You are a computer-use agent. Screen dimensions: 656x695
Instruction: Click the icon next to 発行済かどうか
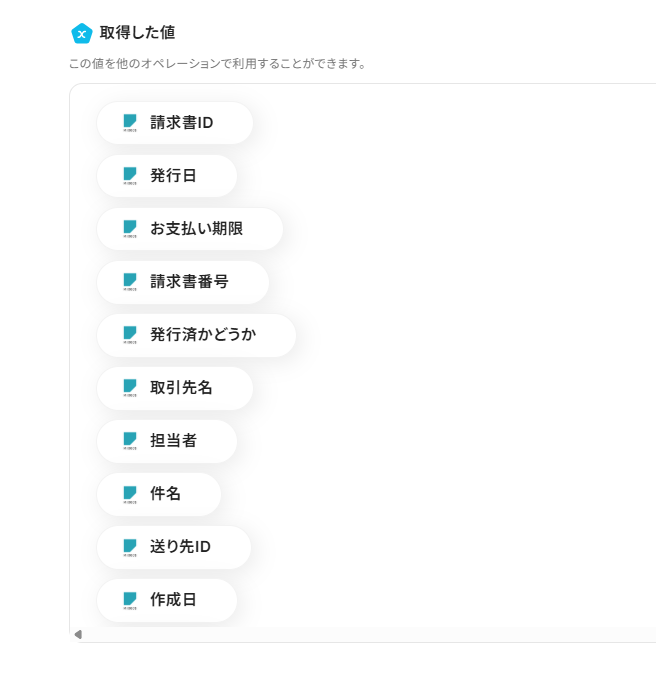[x=130, y=334]
